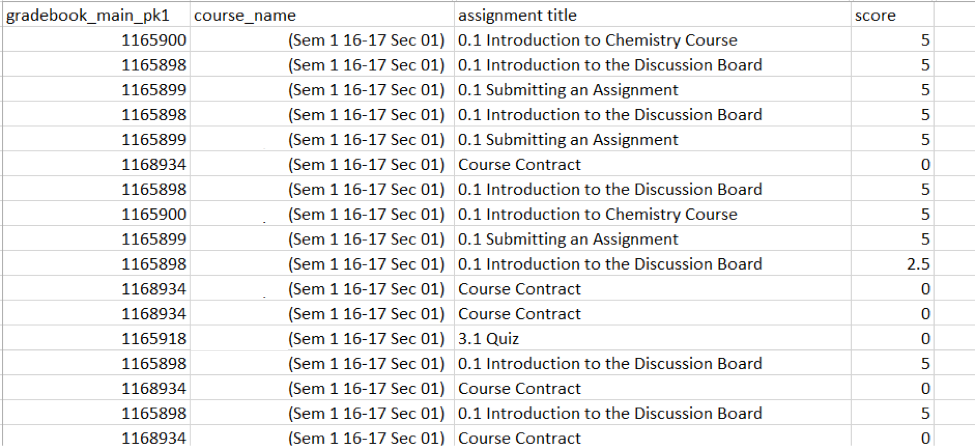Select the gradebook_main_pk1 header cell
This screenshot has width=975, height=446.
coord(95,16)
